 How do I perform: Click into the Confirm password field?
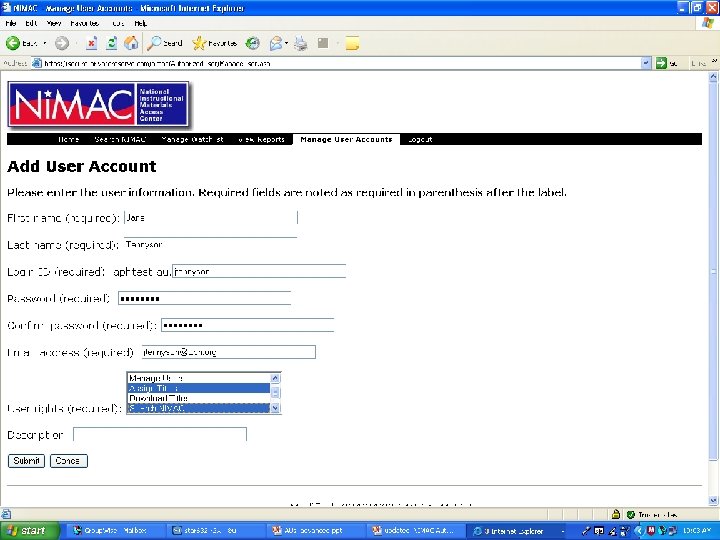click(248, 325)
